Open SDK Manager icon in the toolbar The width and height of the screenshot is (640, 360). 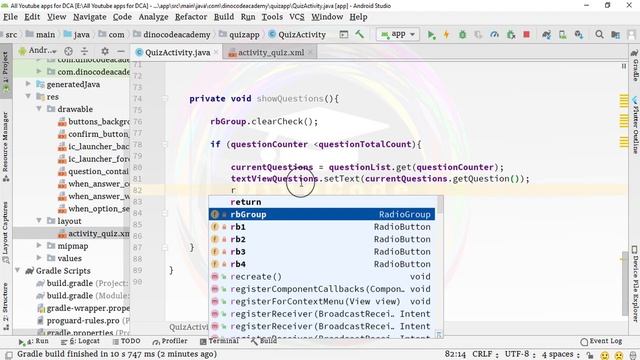coord(578,35)
